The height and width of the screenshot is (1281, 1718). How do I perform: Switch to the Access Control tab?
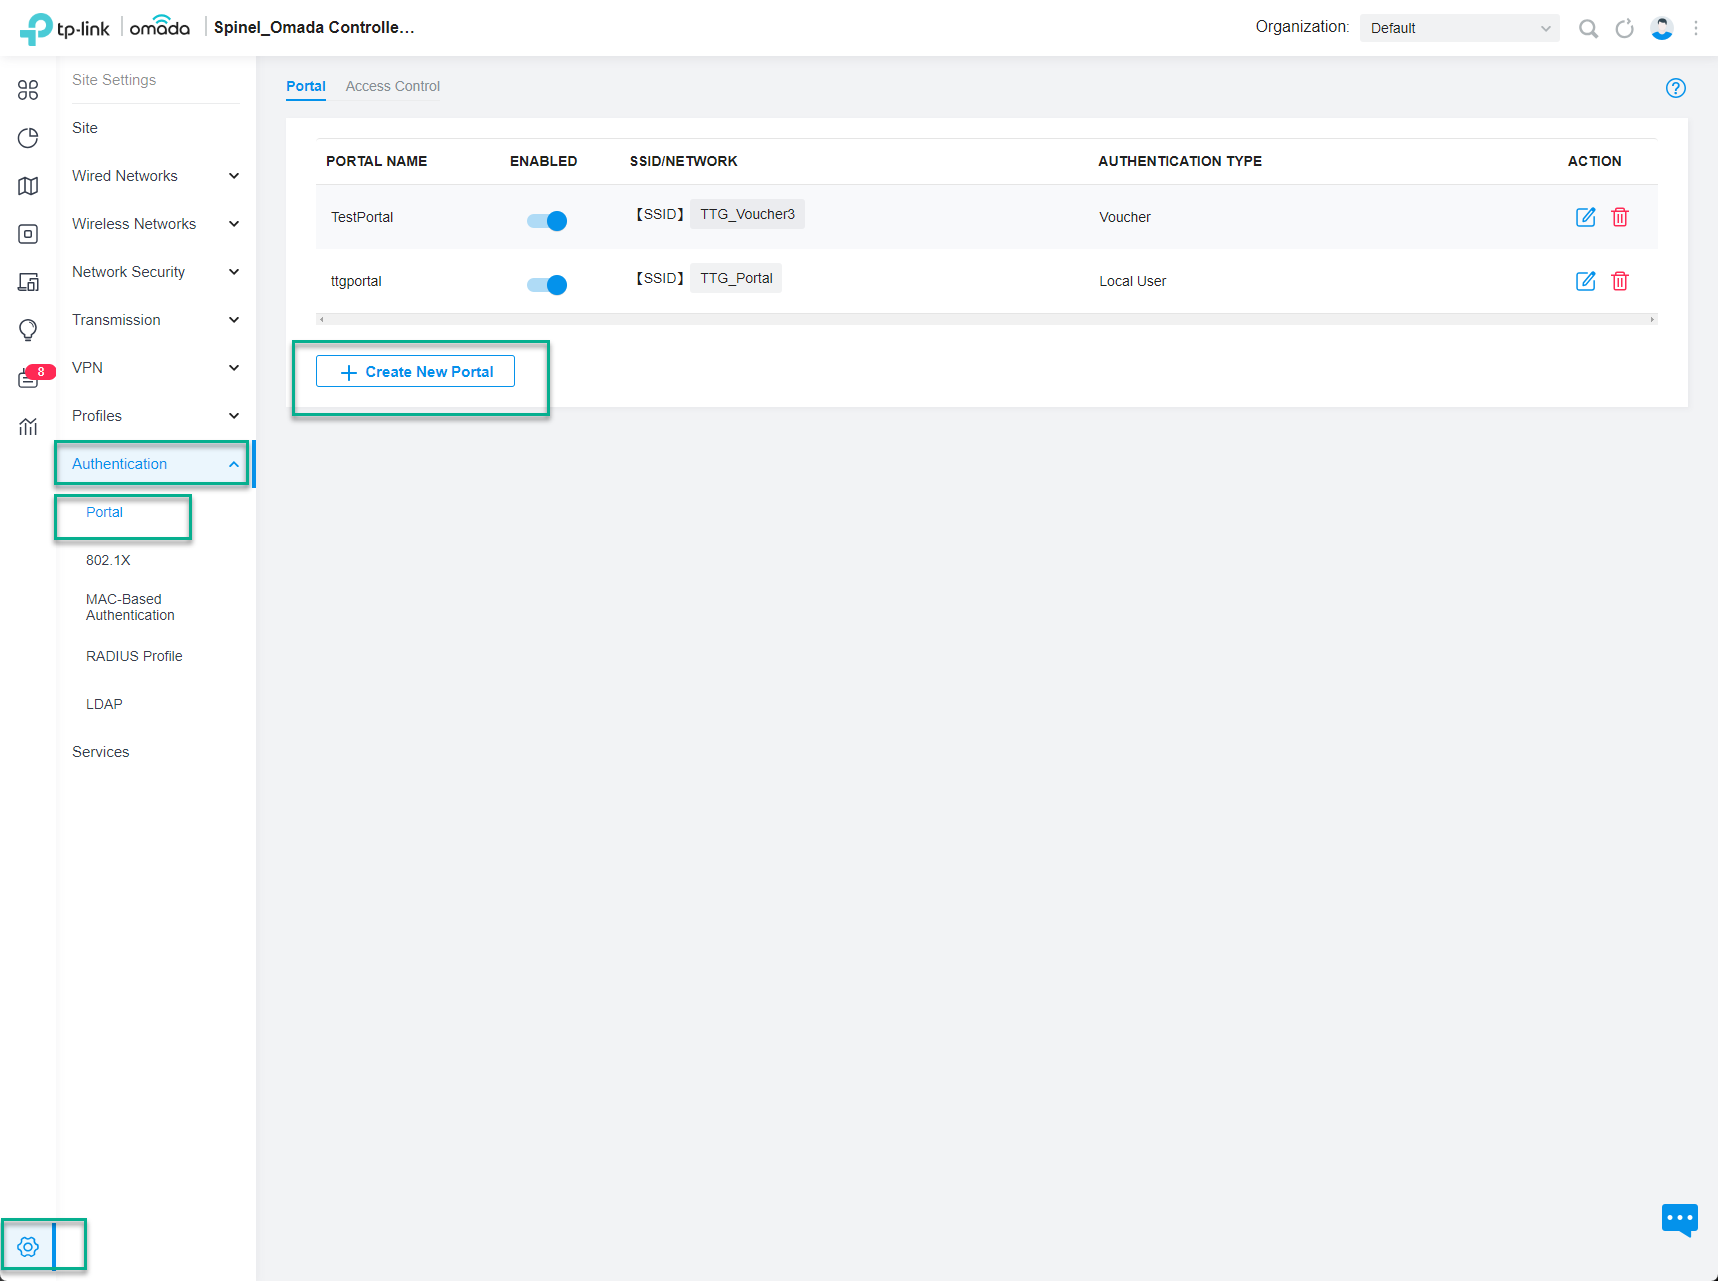pyautogui.click(x=393, y=86)
